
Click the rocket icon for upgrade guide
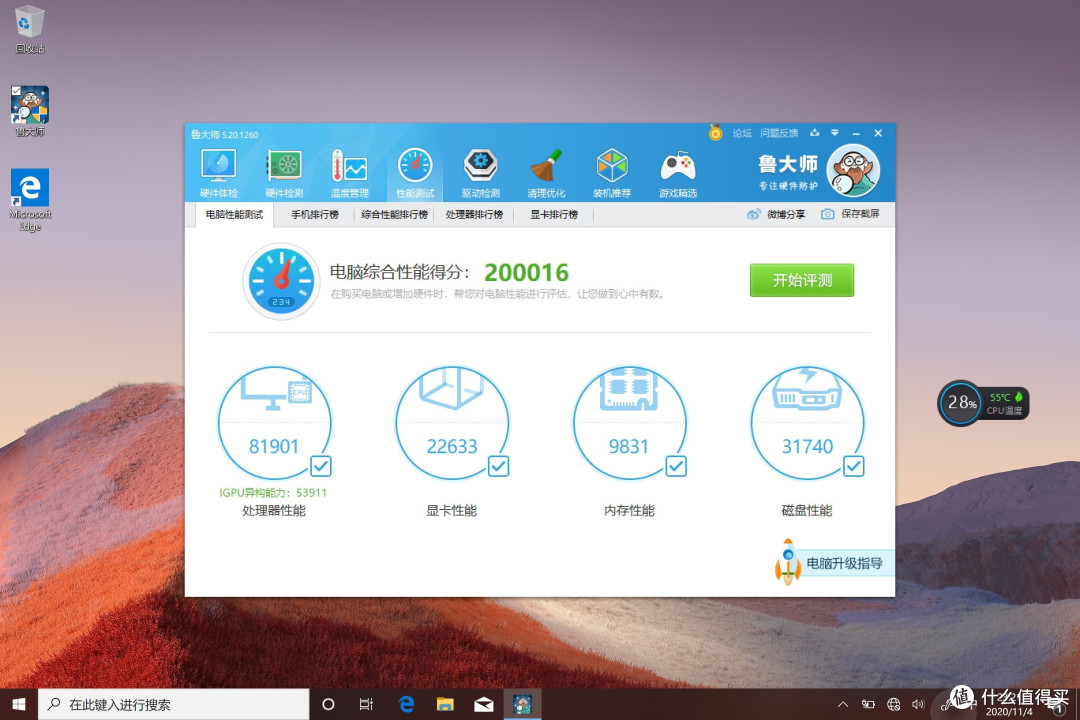coord(788,562)
